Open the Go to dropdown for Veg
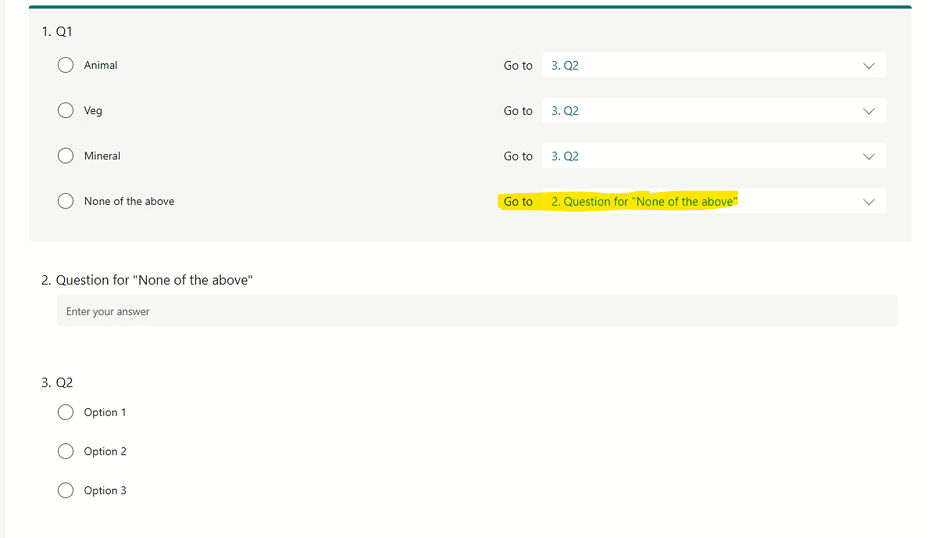This screenshot has height=538, width=928. coord(714,111)
